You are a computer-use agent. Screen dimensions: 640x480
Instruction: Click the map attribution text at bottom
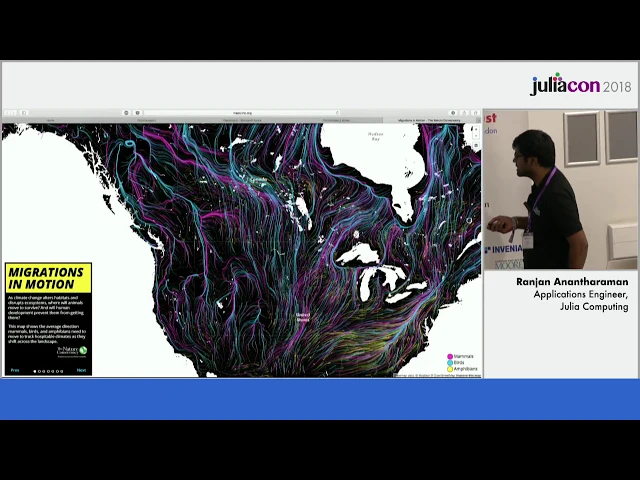coord(437,375)
